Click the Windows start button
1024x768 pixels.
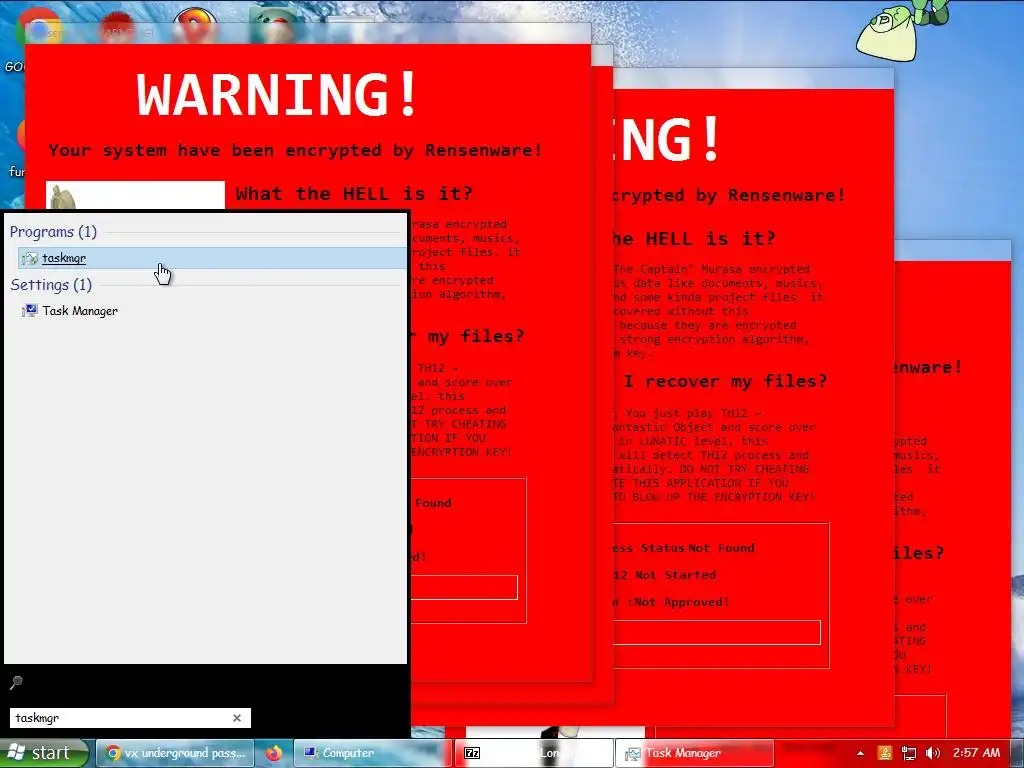(x=44, y=753)
